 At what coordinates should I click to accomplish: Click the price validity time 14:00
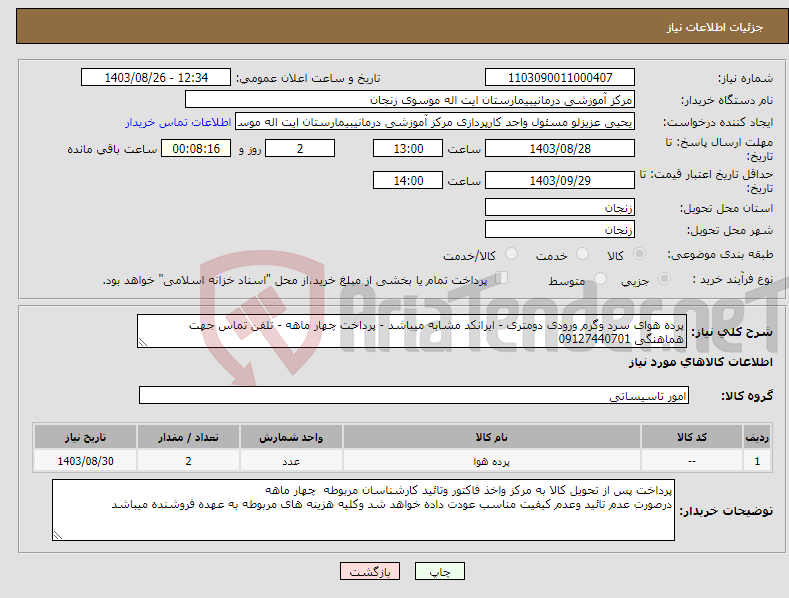pos(408,180)
